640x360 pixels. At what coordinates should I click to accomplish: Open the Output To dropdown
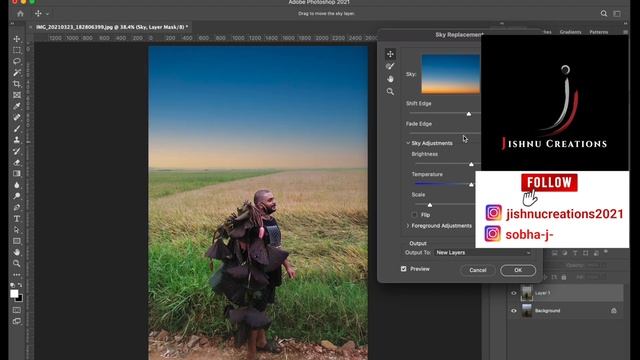(483, 253)
